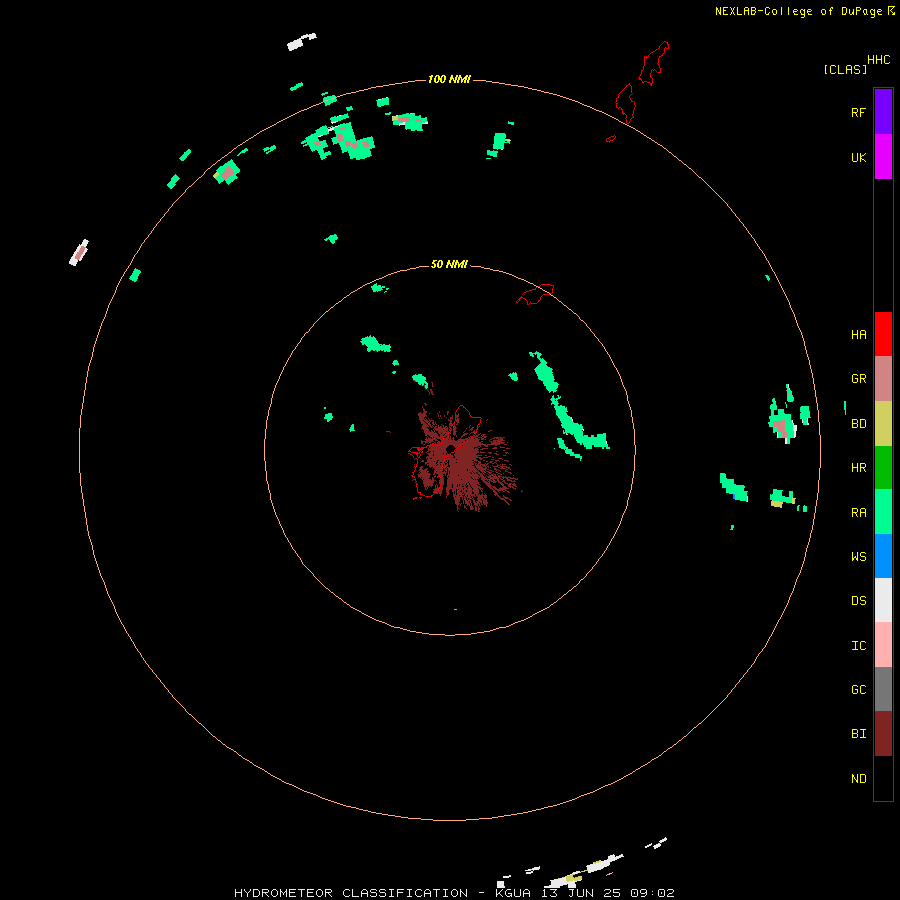Click the UK legend label

pyautogui.click(x=858, y=157)
